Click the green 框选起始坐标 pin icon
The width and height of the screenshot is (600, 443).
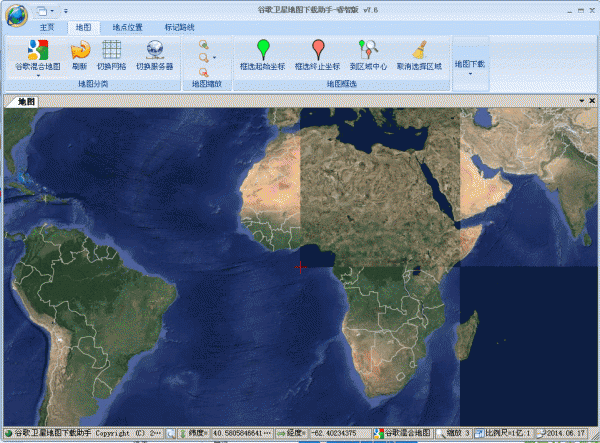pos(263,50)
